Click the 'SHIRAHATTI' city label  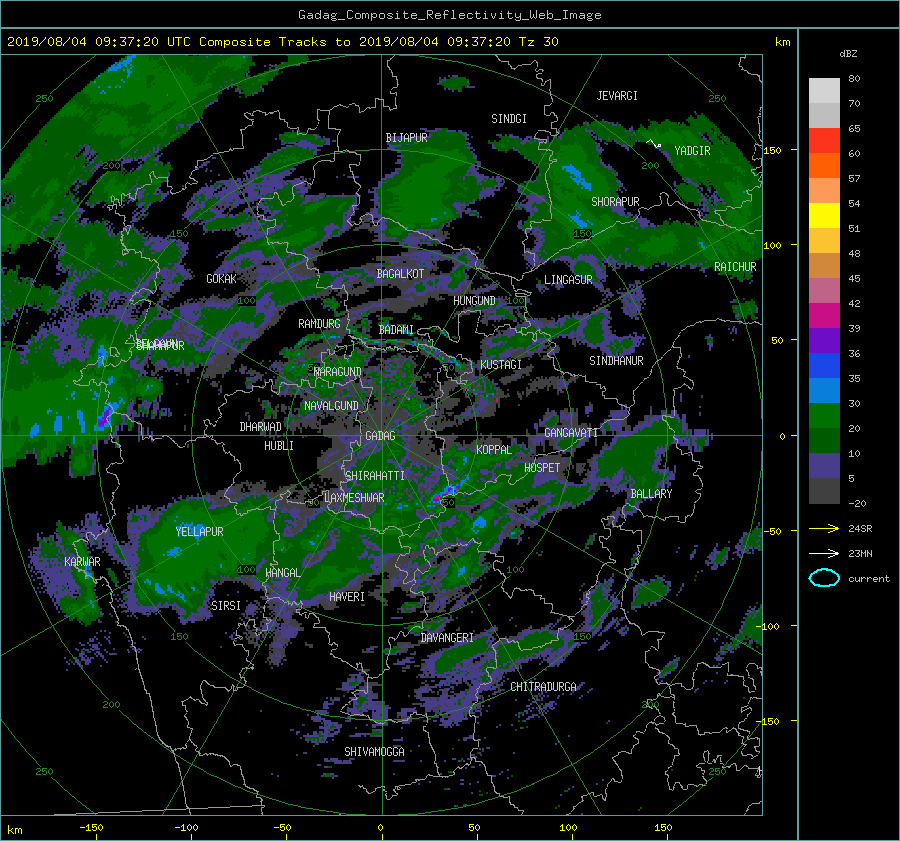click(x=374, y=475)
